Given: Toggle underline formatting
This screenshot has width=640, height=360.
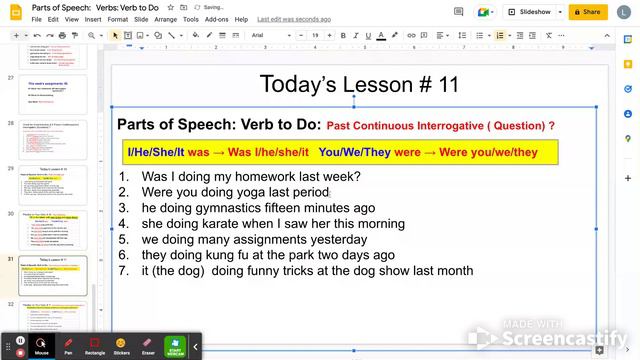Looking at the screenshot, I should [x=368, y=36].
